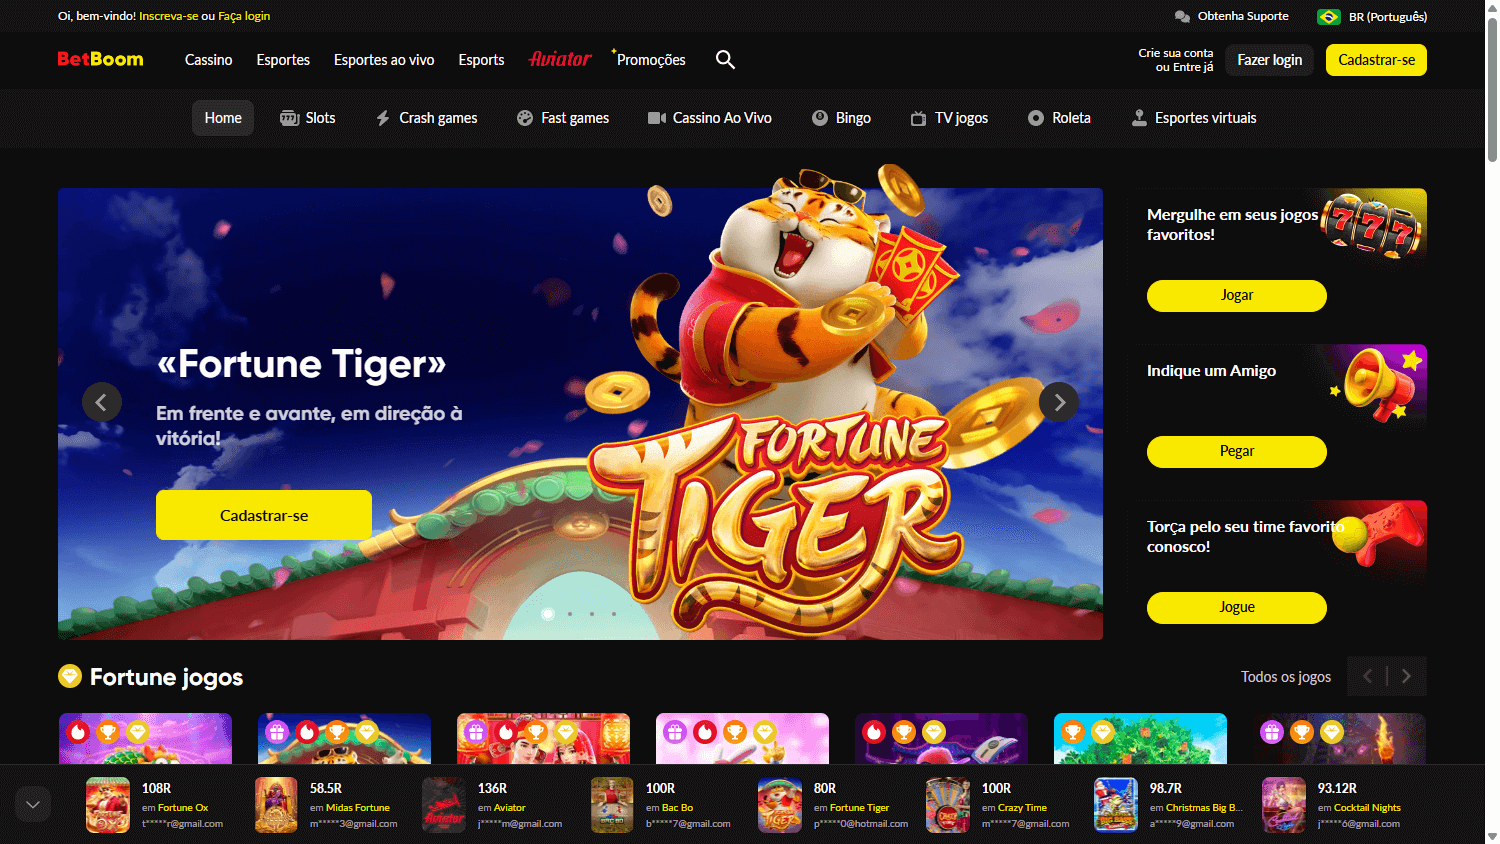This screenshot has height=844, width=1500.
Task: Open TV jogos television icon
Action: pos(917,117)
